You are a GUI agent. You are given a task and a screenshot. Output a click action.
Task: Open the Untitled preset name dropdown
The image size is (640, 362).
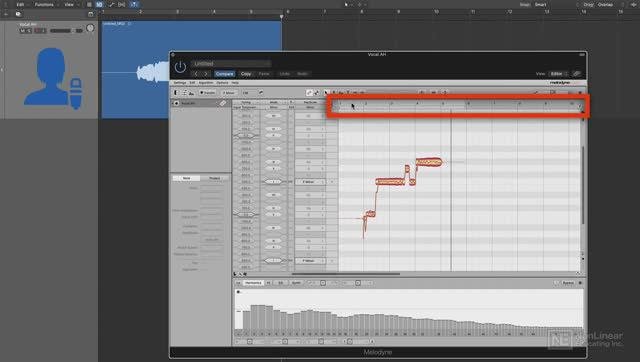[231, 64]
